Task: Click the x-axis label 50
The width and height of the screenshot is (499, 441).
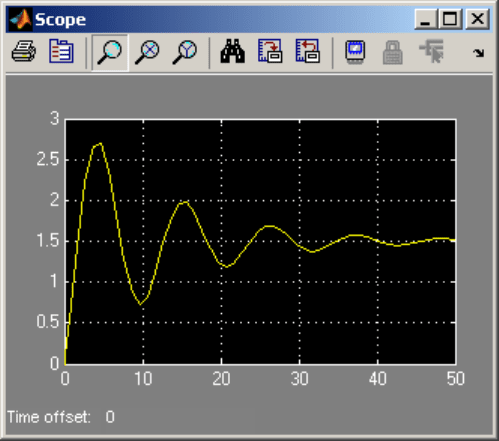Action: pyautogui.click(x=456, y=379)
